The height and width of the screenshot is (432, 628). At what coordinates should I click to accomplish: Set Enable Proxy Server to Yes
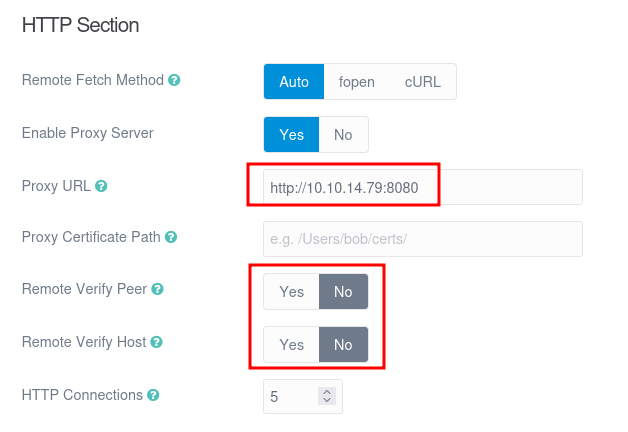pos(291,135)
